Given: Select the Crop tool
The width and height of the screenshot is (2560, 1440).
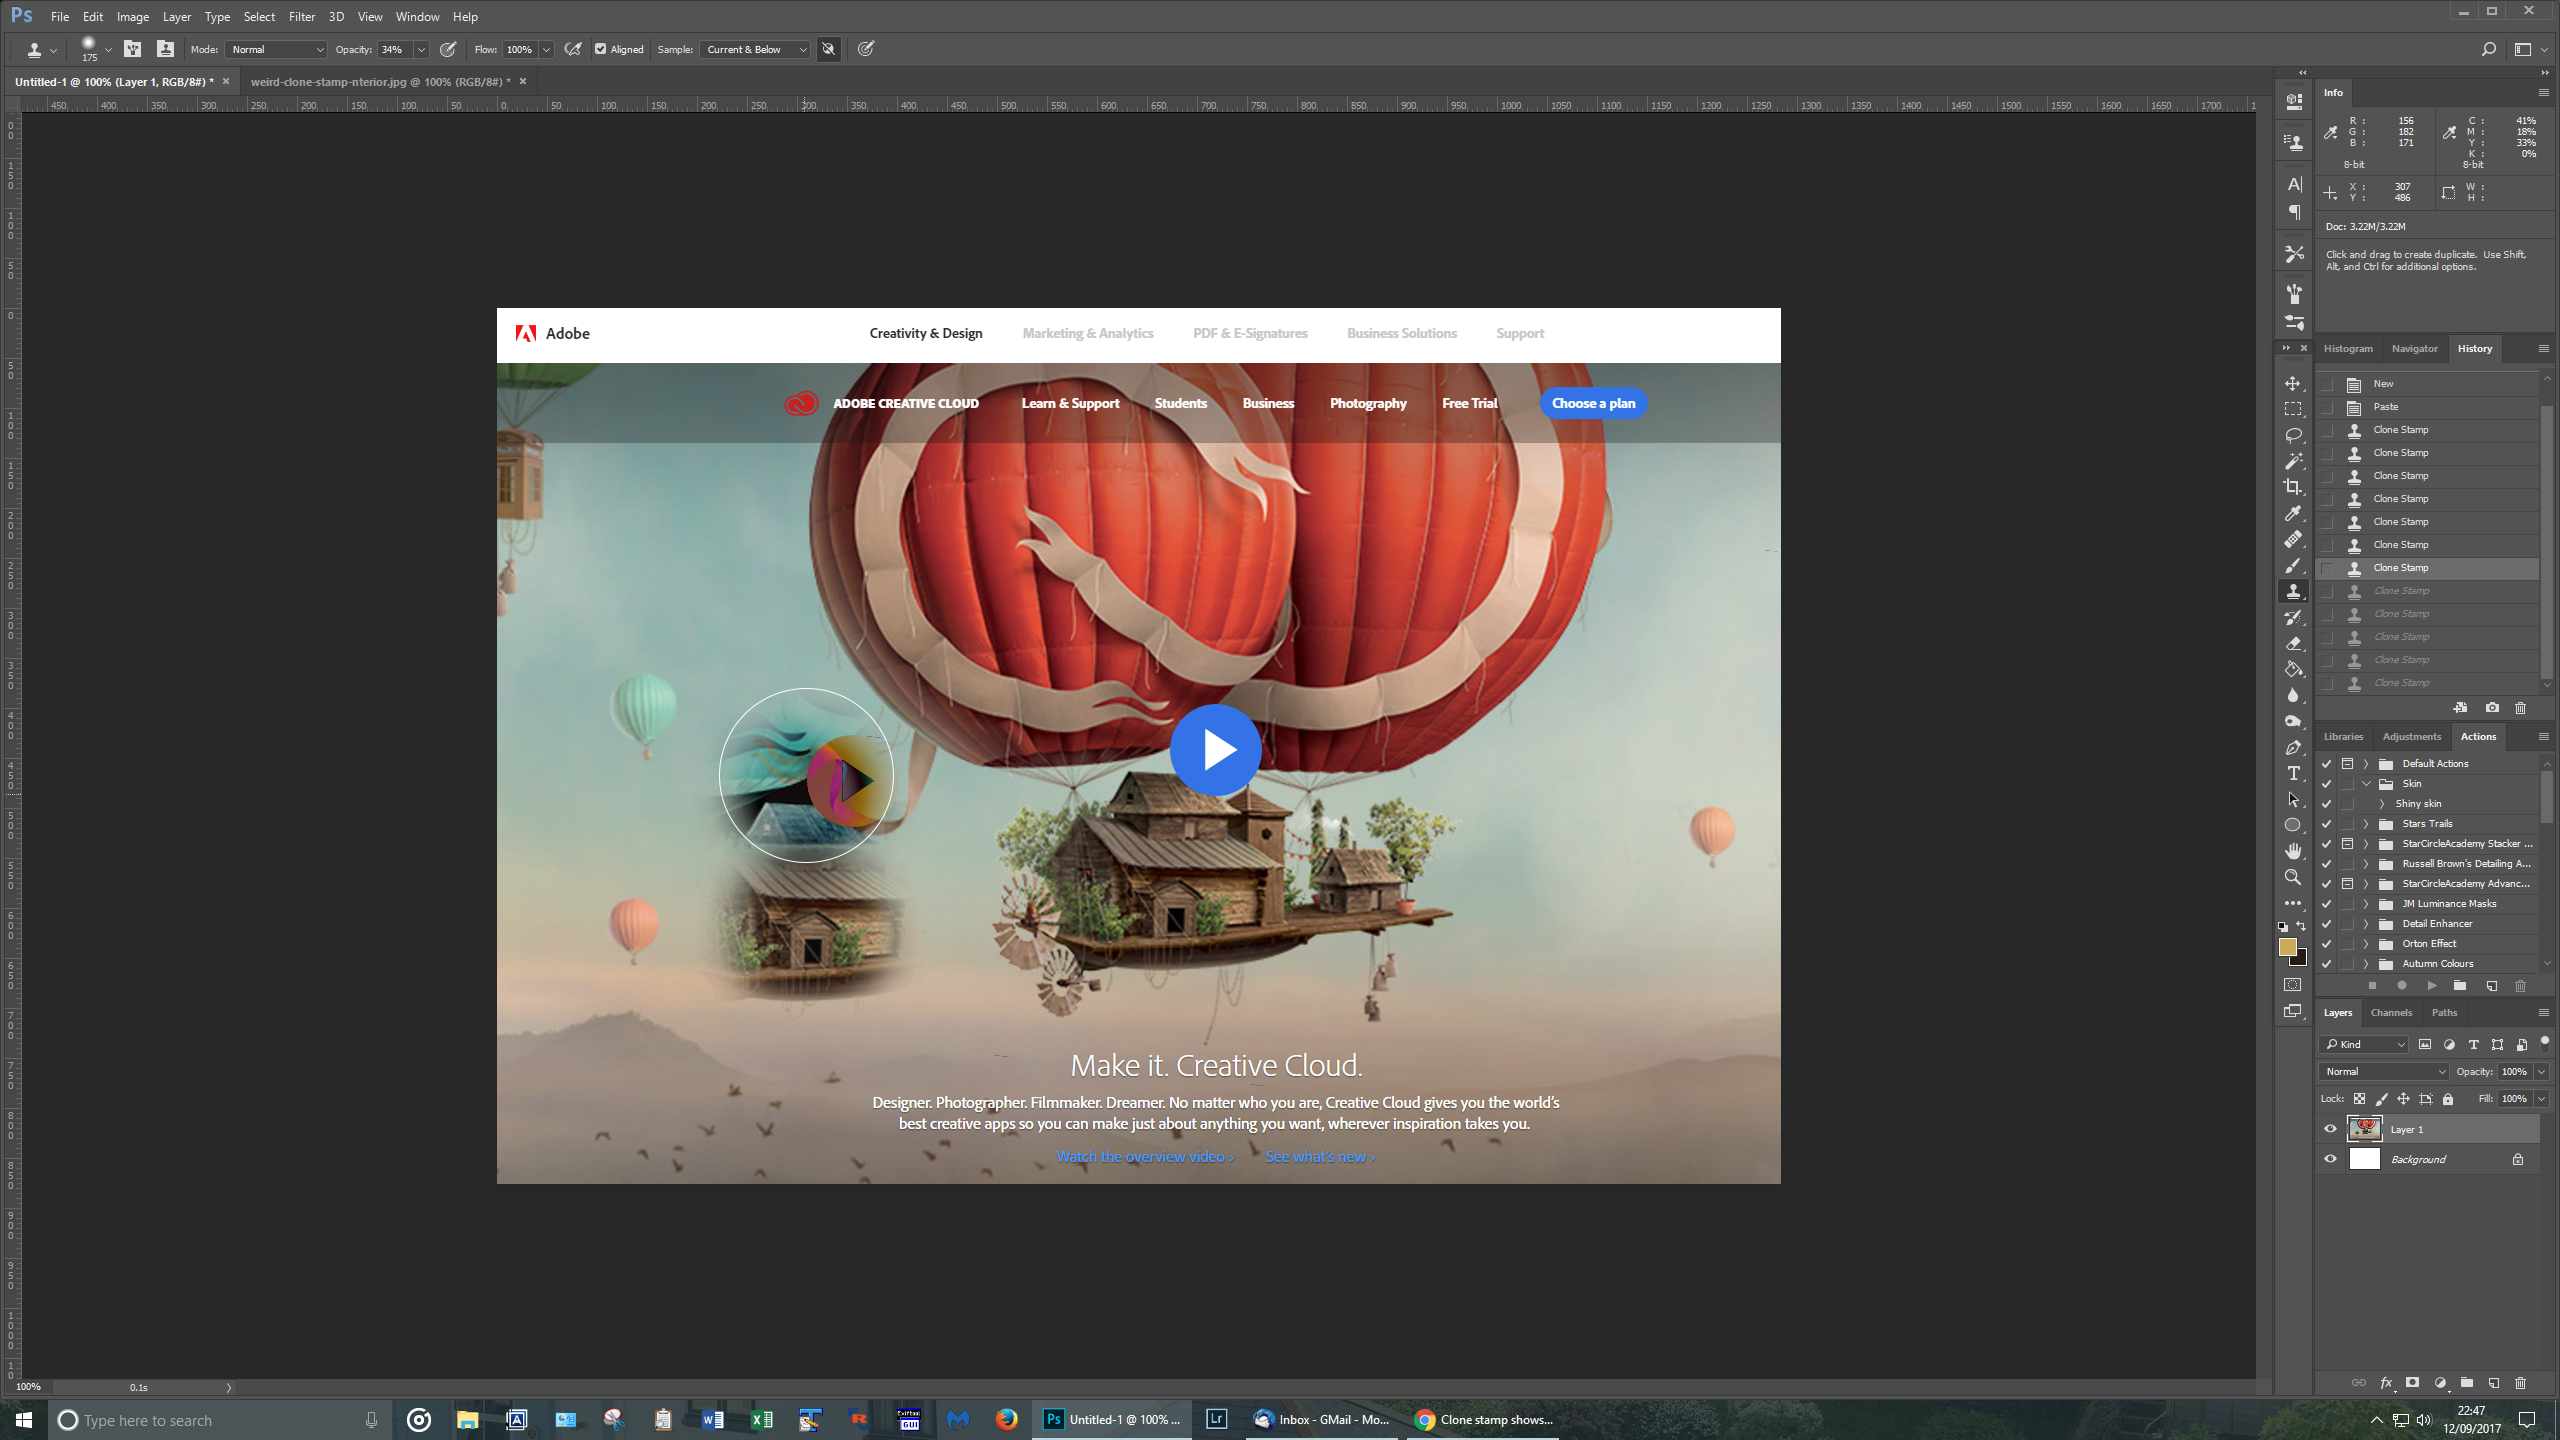Looking at the screenshot, I should tap(2293, 487).
